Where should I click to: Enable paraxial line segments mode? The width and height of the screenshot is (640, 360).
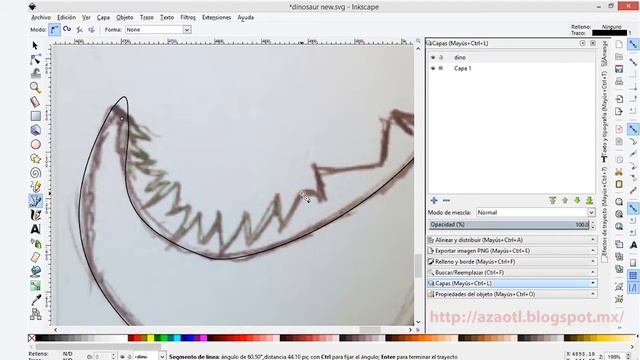(x=92, y=29)
